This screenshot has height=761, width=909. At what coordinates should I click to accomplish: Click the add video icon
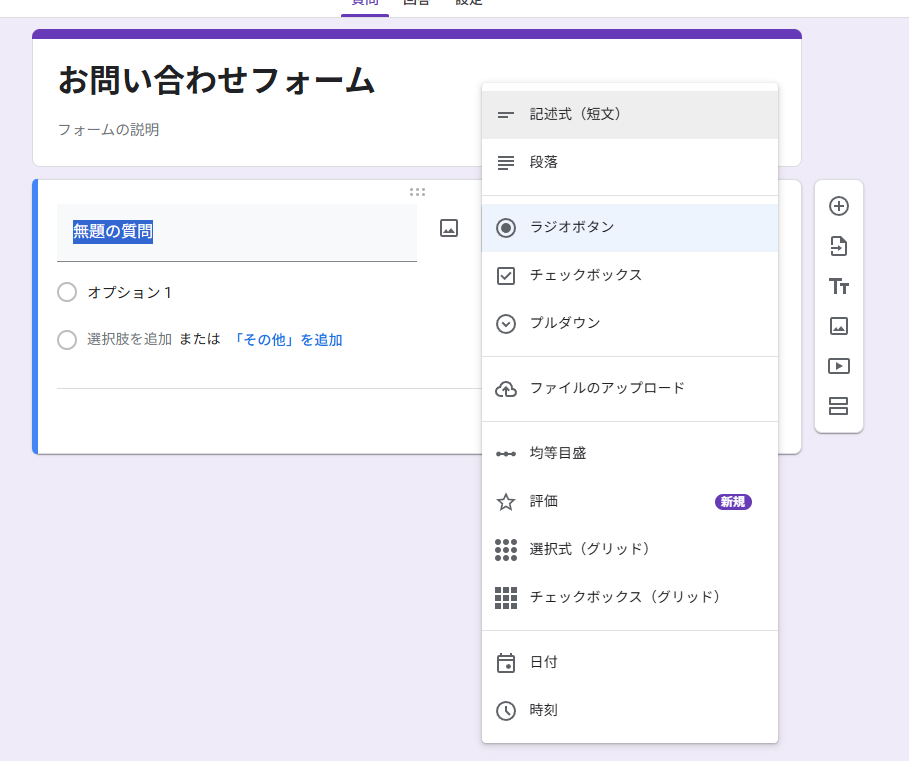coord(839,366)
